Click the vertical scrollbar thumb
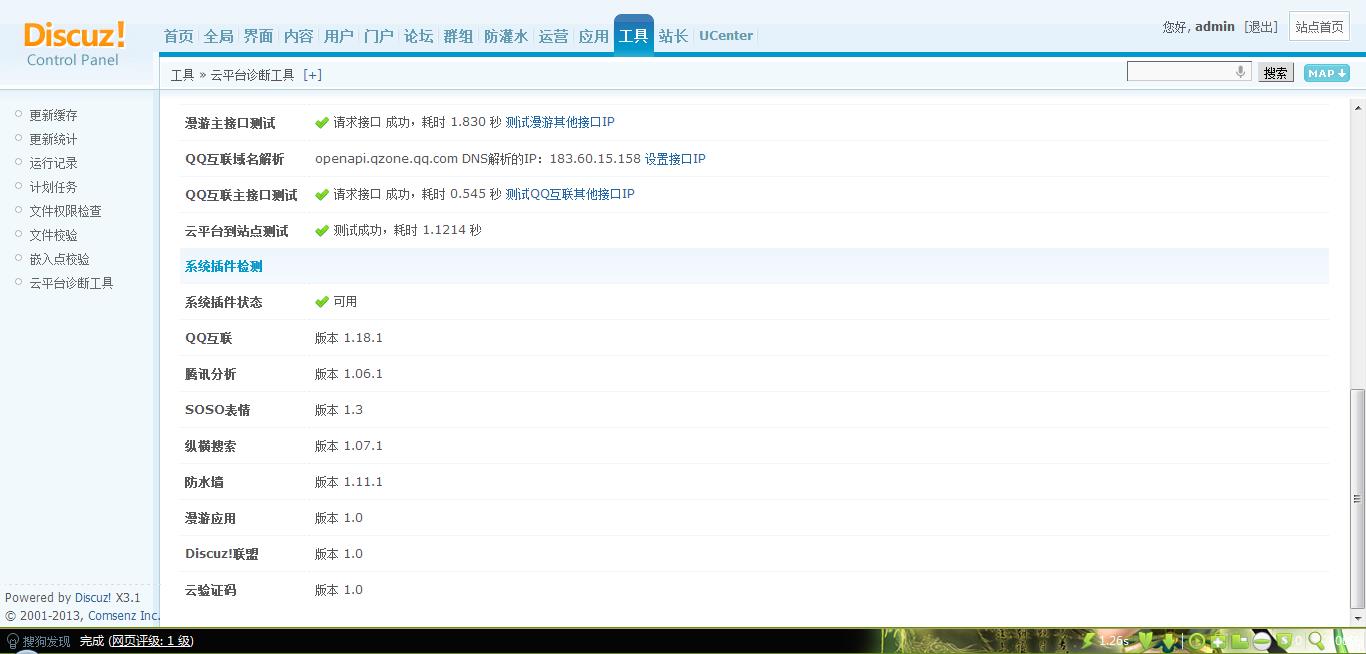This screenshot has height=654, width=1366. point(1357,498)
